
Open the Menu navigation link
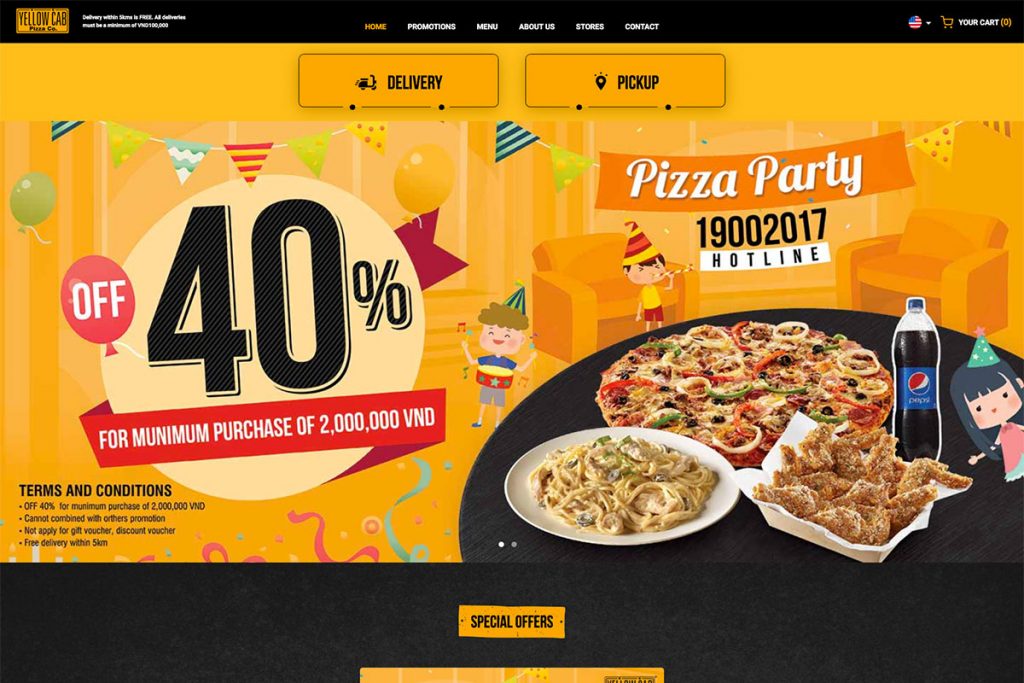point(487,27)
